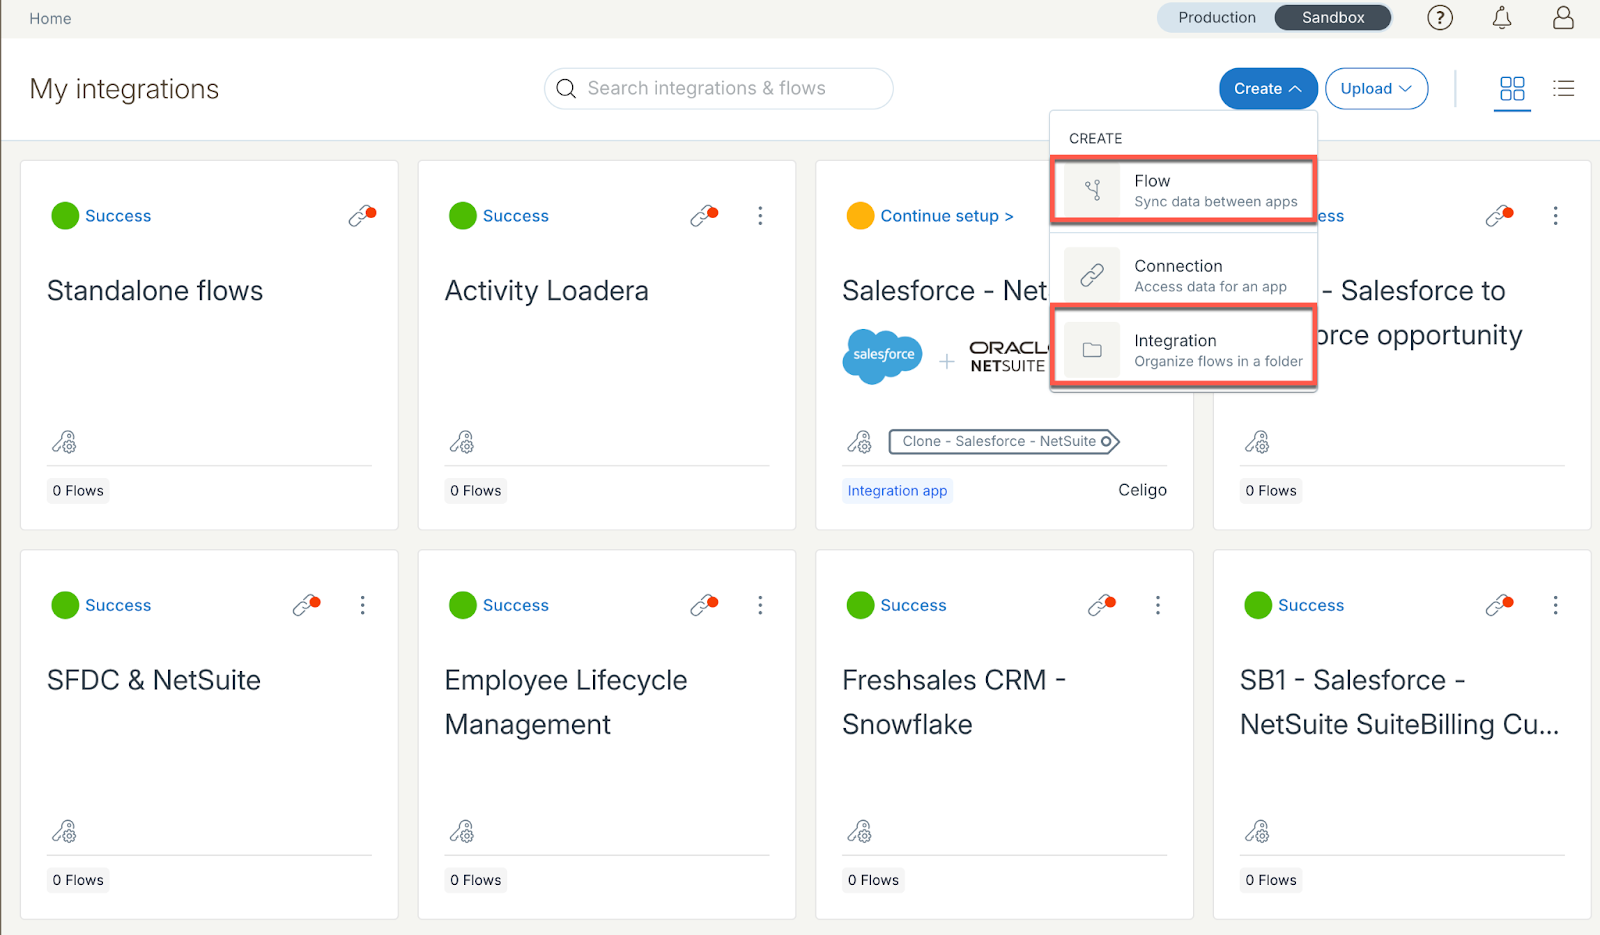The width and height of the screenshot is (1600, 935).
Task: Open more options on Employee Lifecycle Management
Action: (x=760, y=605)
